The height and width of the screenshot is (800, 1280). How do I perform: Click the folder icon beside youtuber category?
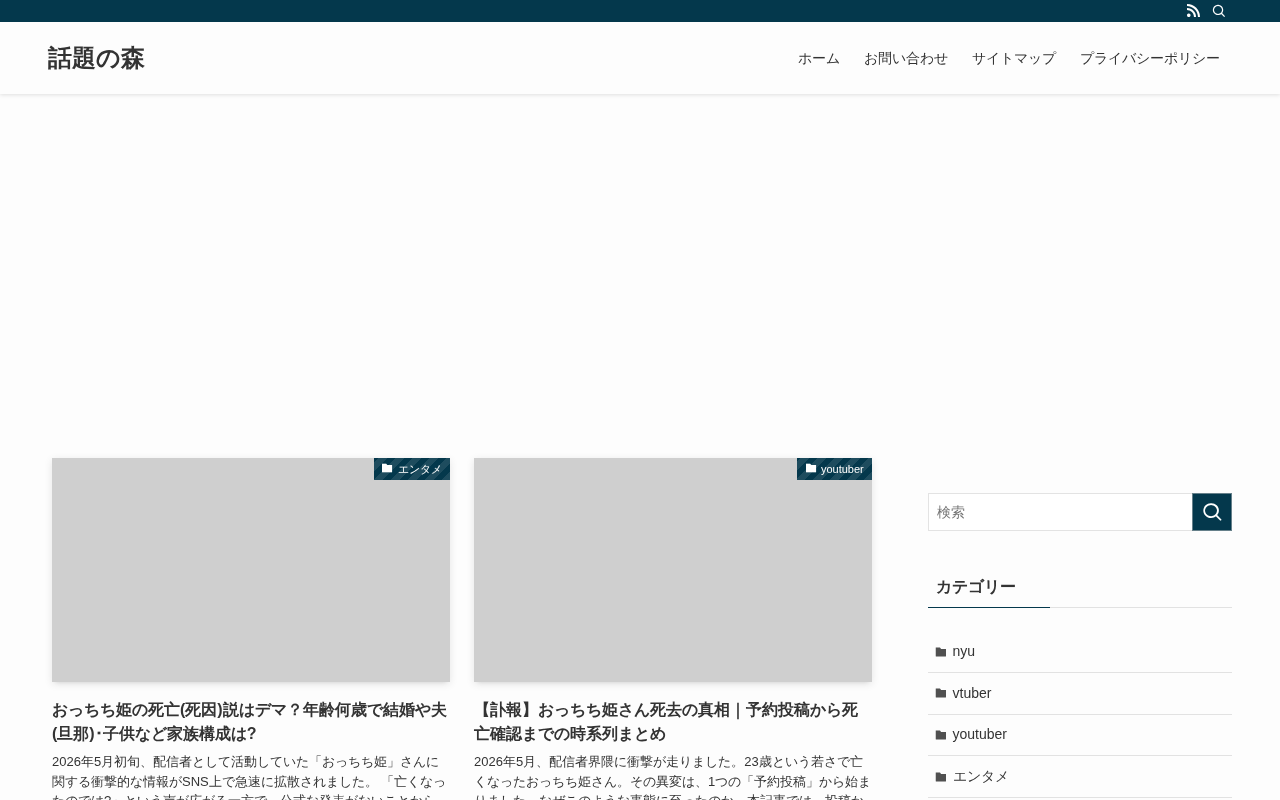pyautogui.click(x=941, y=735)
